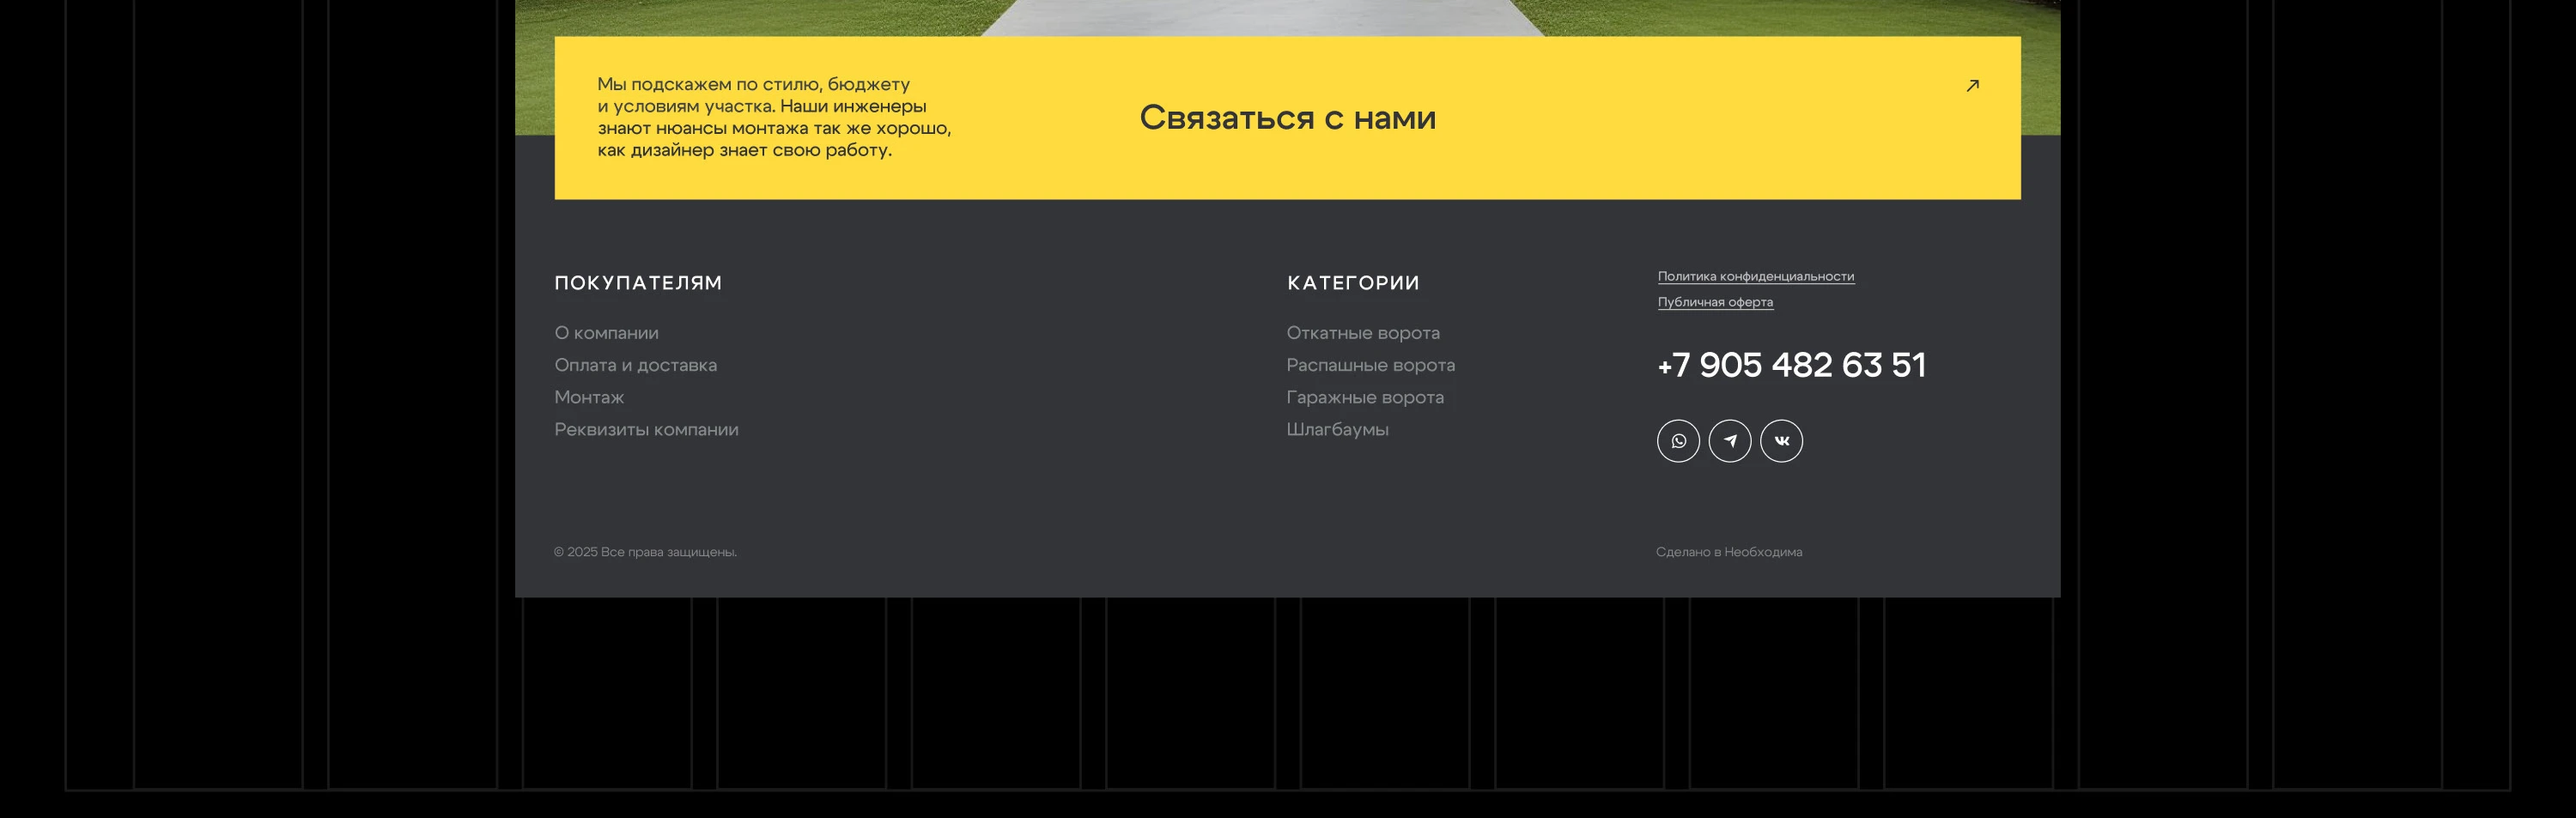
Task: Open the Шлагбаумы category
Action: point(1337,429)
